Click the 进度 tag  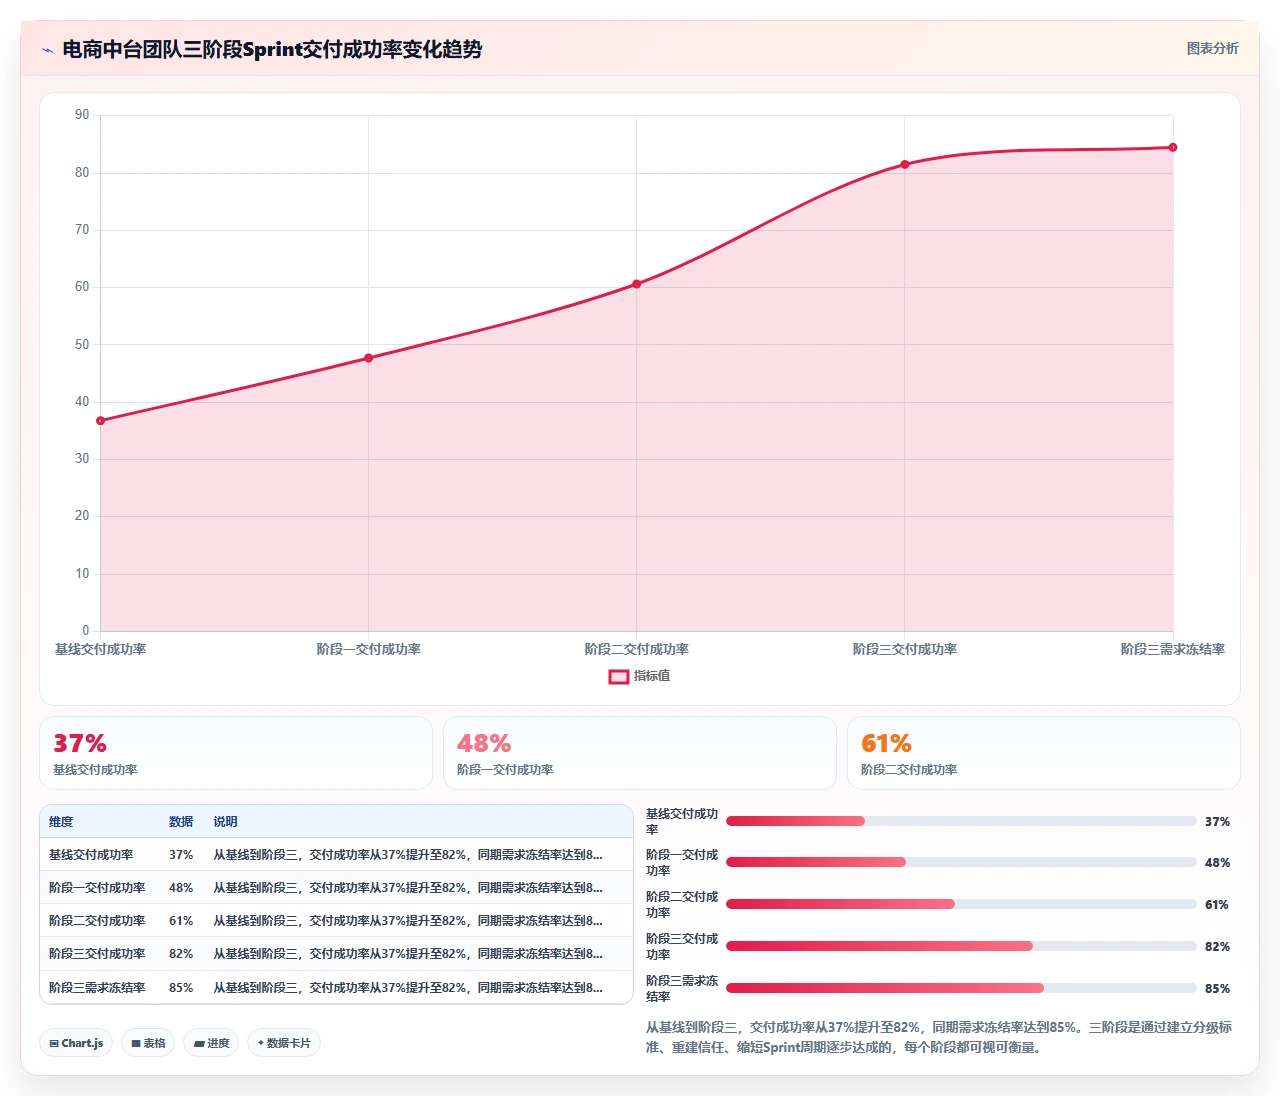pyautogui.click(x=211, y=1043)
